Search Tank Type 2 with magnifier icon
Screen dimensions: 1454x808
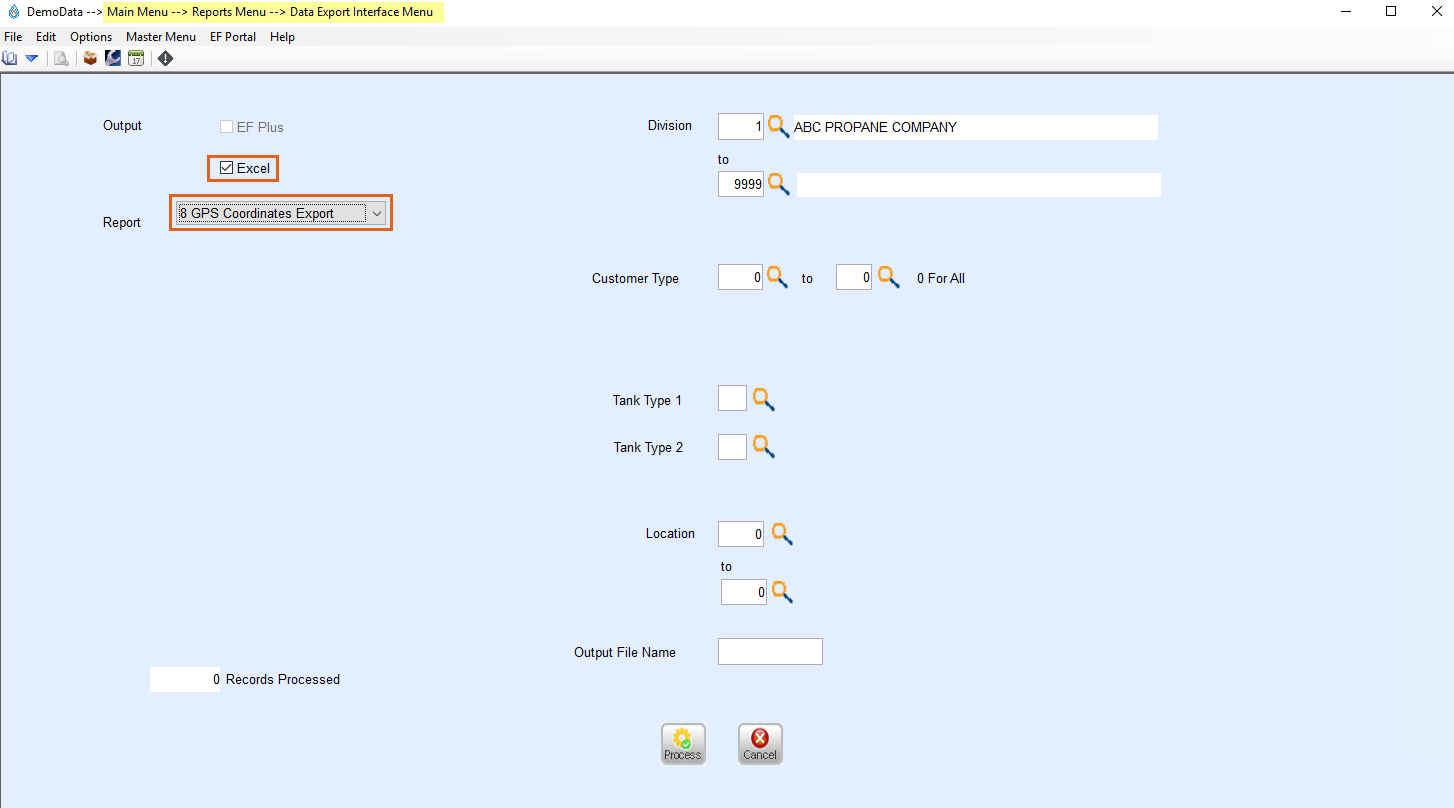pyautogui.click(x=764, y=447)
